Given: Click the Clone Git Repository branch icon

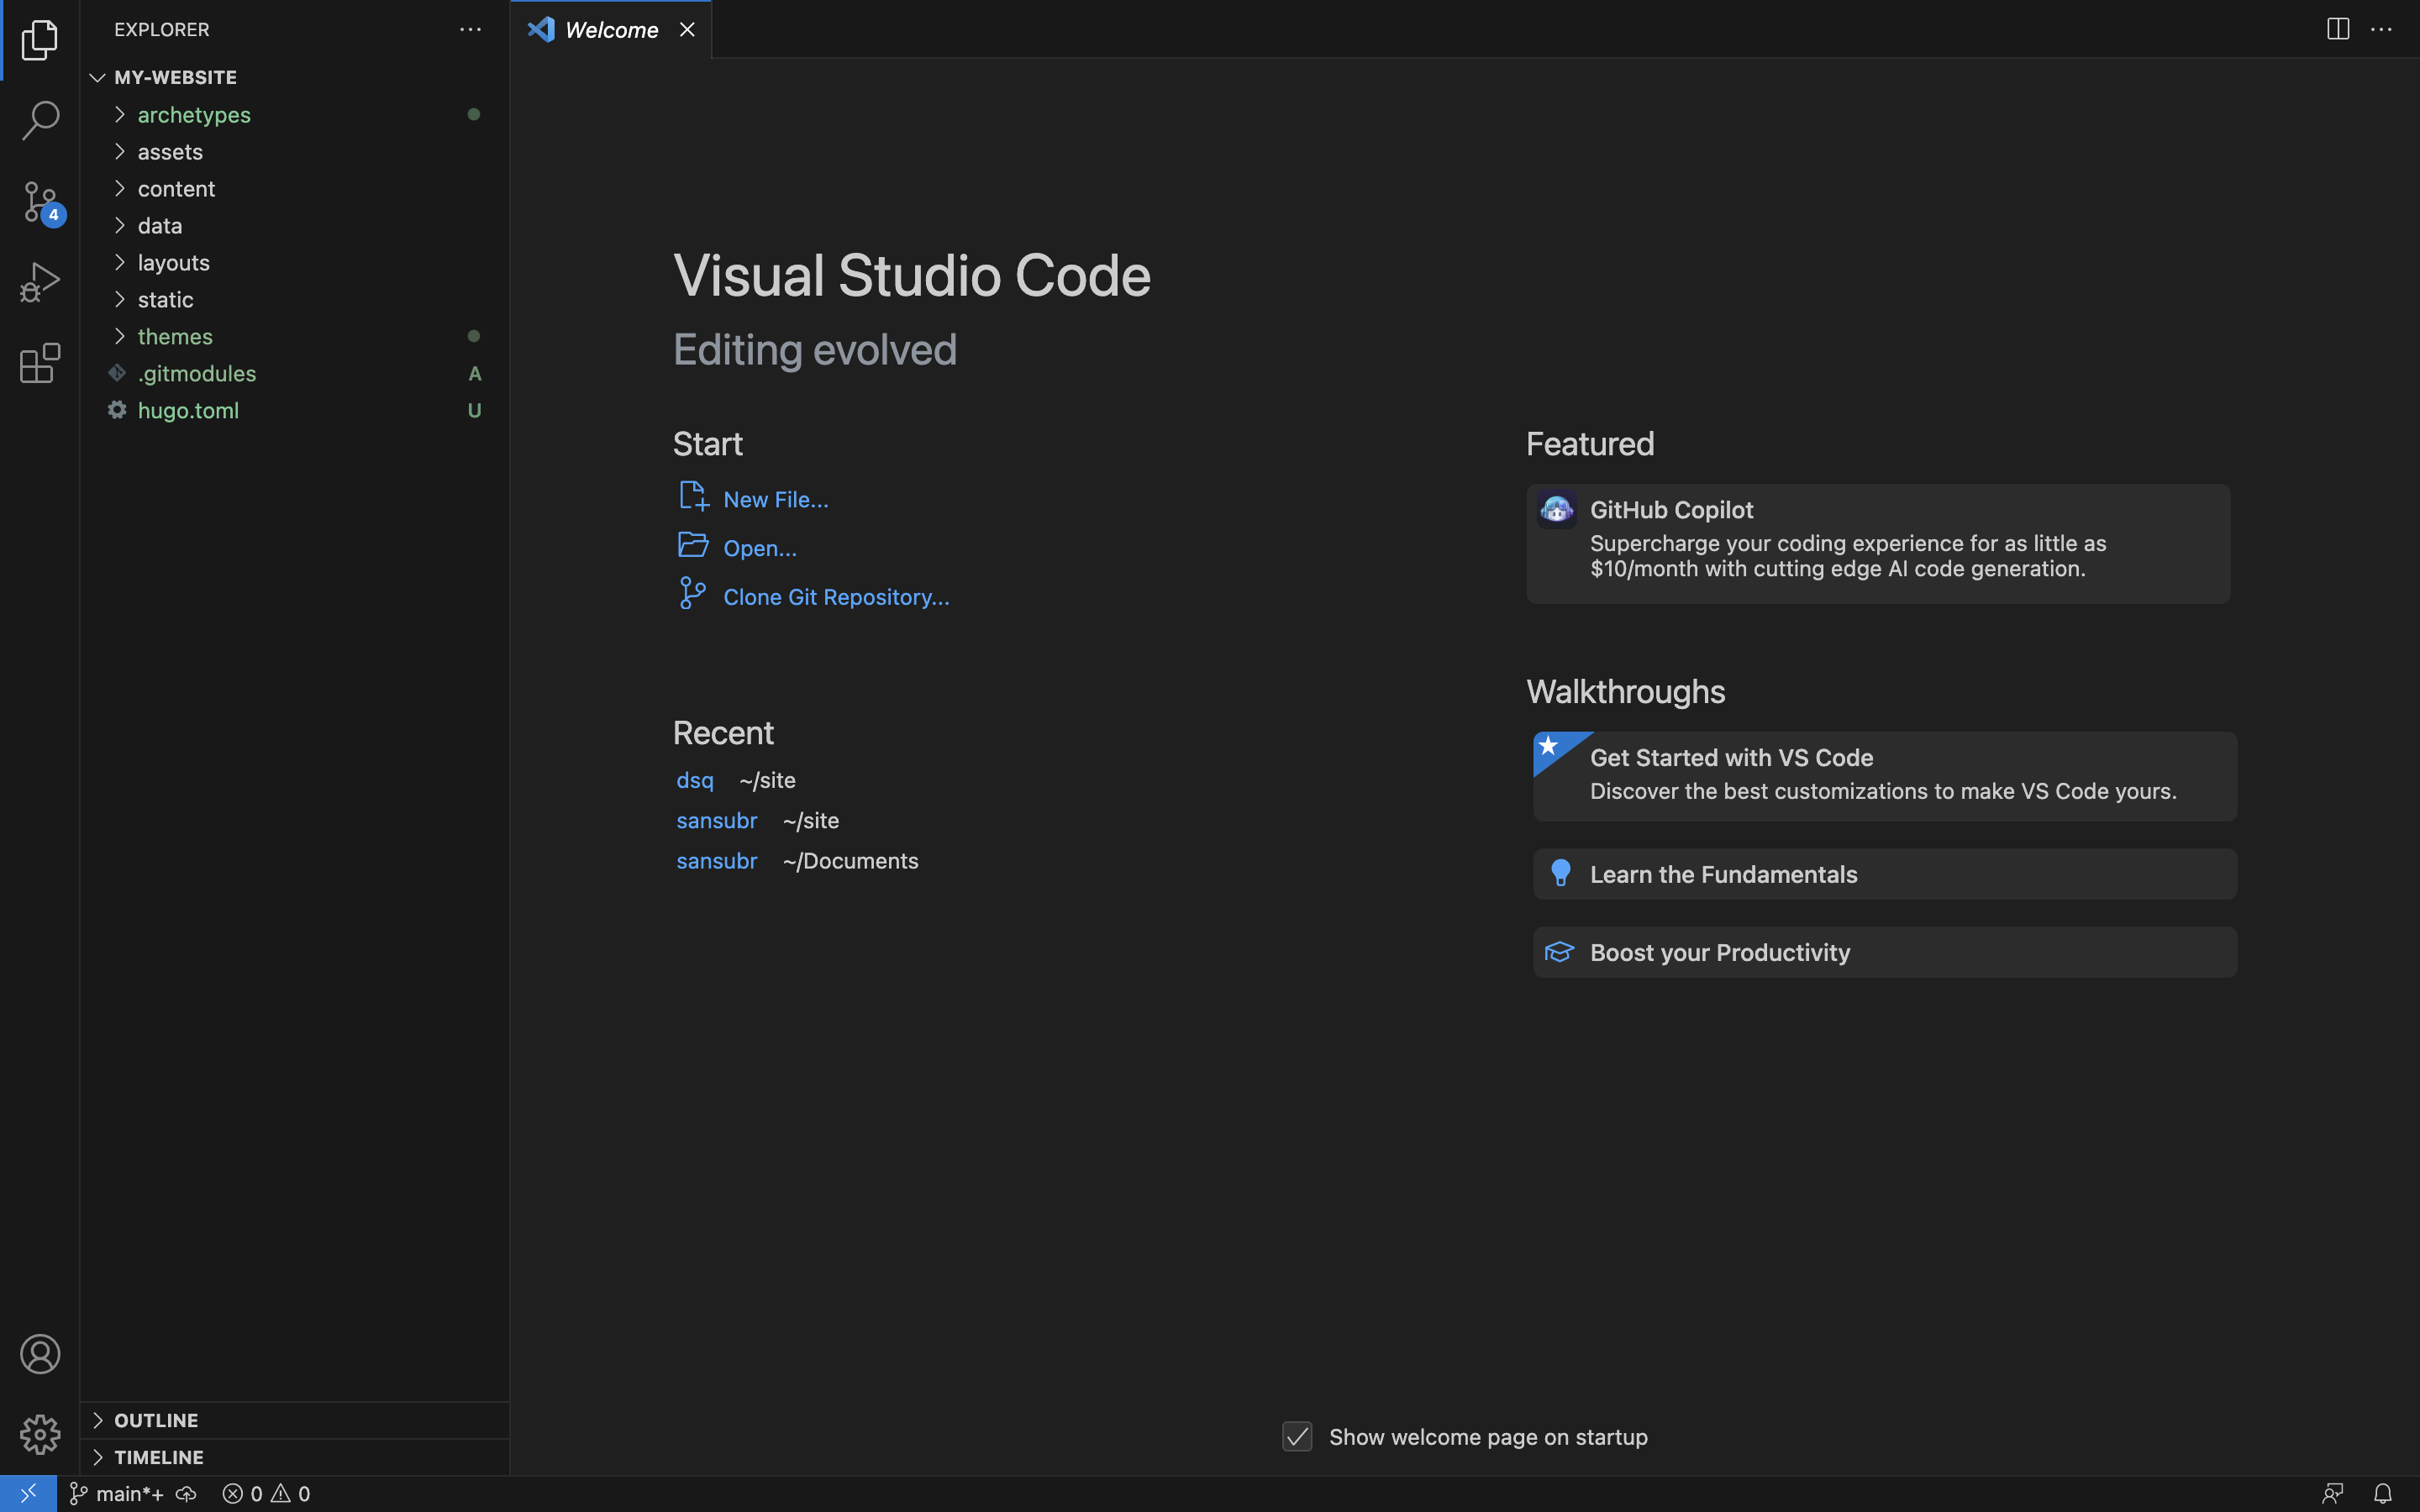Looking at the screenshot, I should coord(692,593).
